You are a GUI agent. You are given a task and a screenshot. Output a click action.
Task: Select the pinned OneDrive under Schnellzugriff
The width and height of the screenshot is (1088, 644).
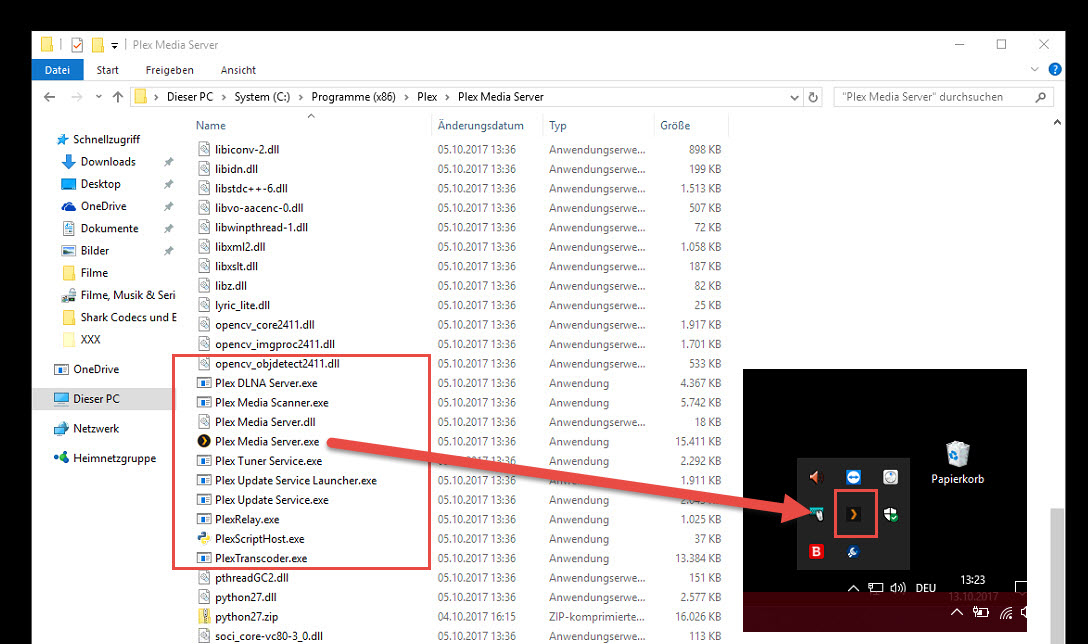point(103,206)
